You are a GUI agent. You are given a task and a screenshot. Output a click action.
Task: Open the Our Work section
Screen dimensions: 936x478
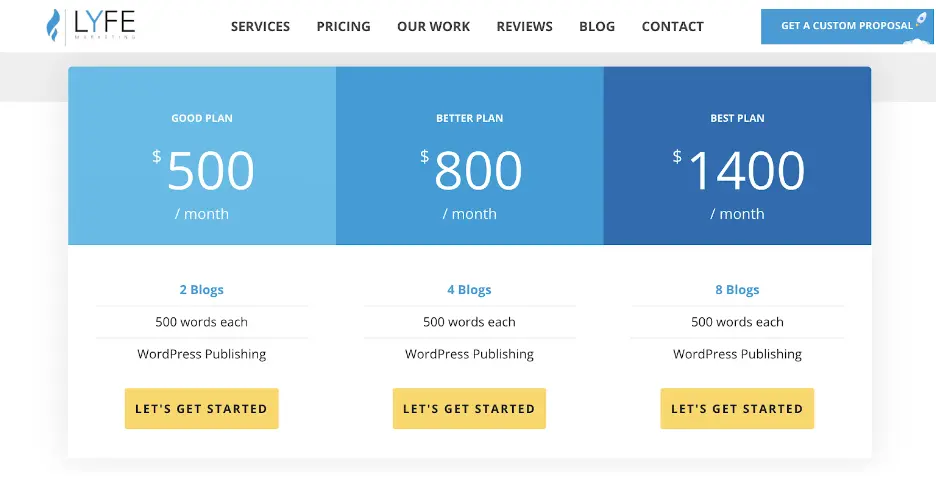click(433, 27)
